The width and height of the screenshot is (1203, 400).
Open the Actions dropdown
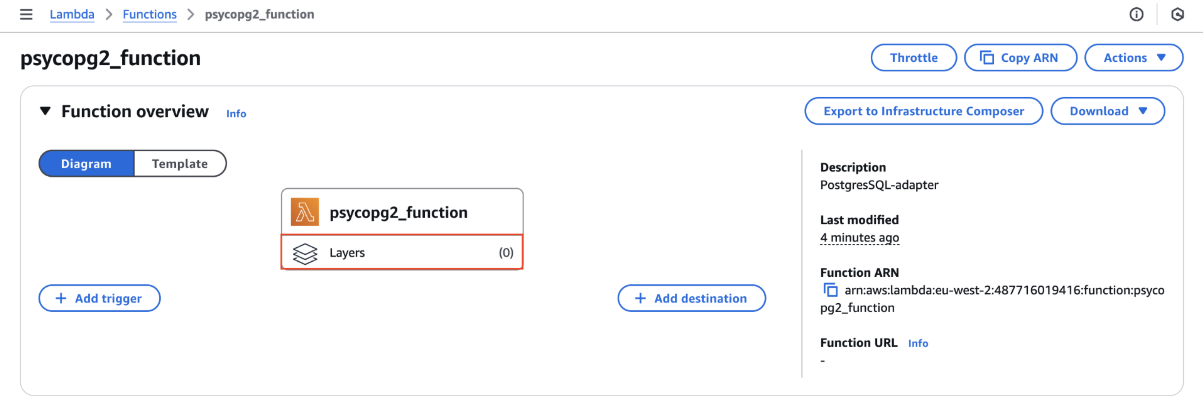[x=1135, y=58]
